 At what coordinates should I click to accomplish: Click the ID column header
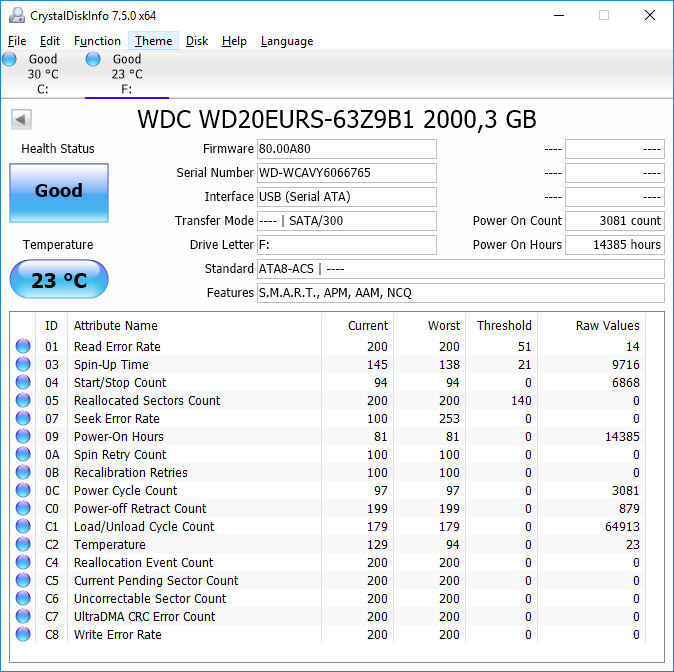(x=51, y=325)
